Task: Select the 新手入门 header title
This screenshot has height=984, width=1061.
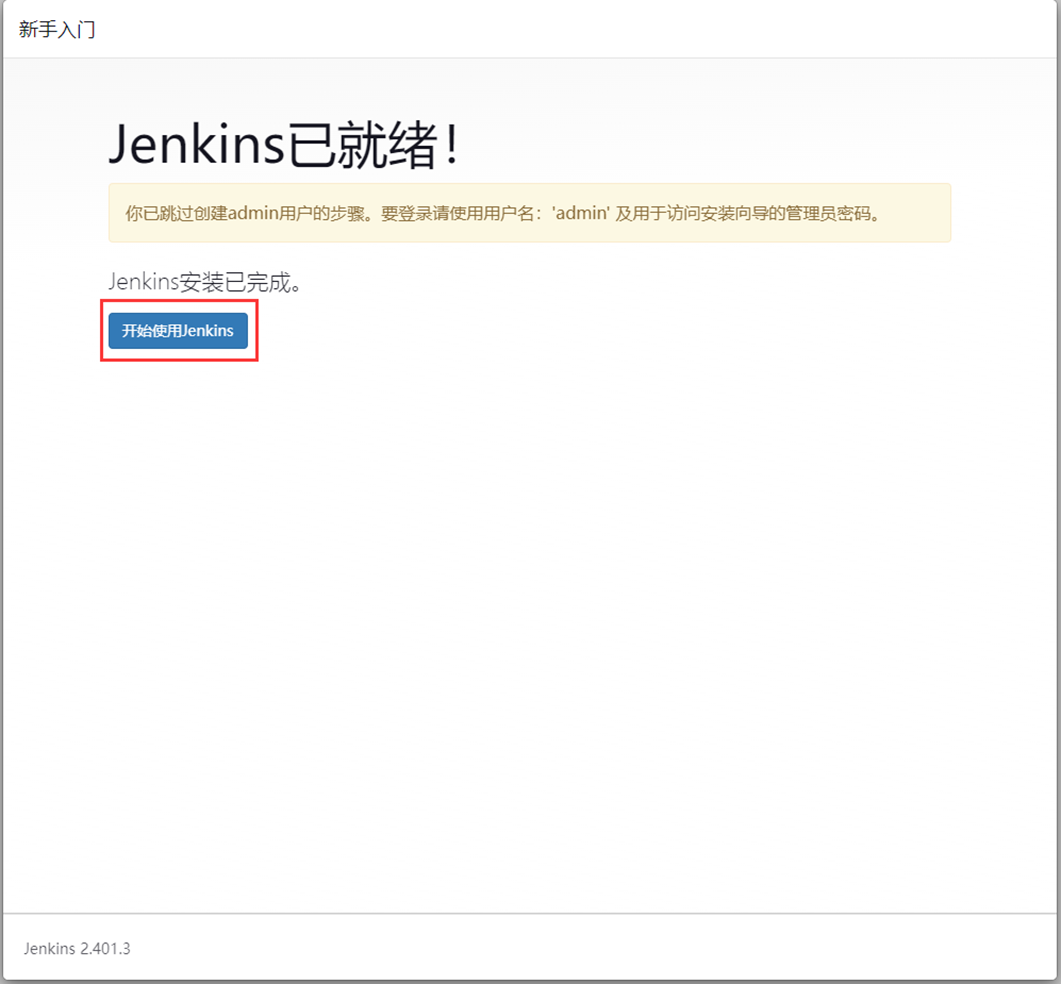Action: point(57,30)
